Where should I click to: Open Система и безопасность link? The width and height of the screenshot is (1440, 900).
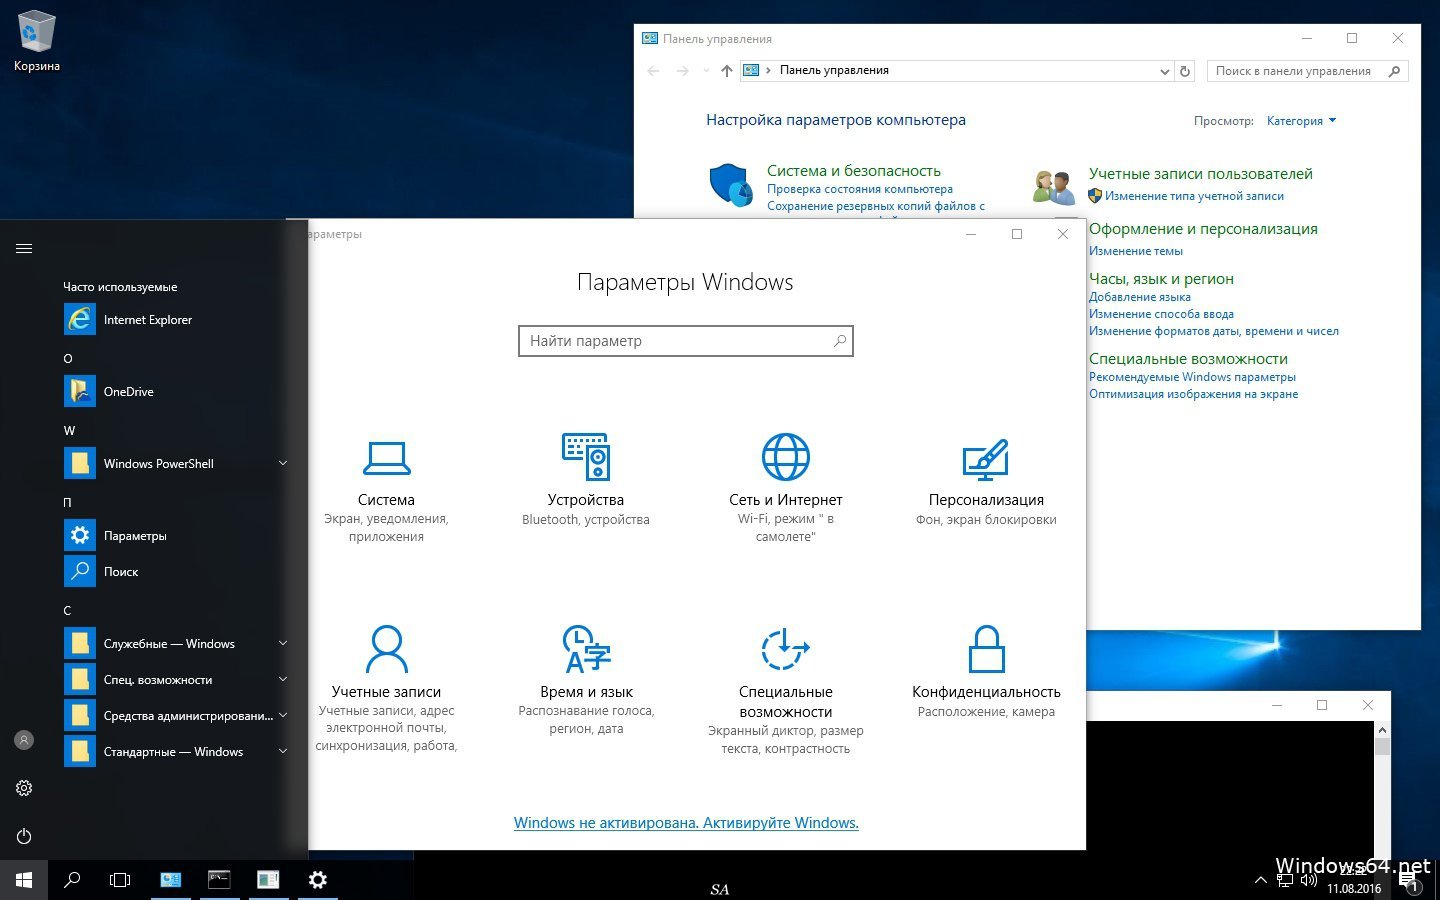pos(854,171)
